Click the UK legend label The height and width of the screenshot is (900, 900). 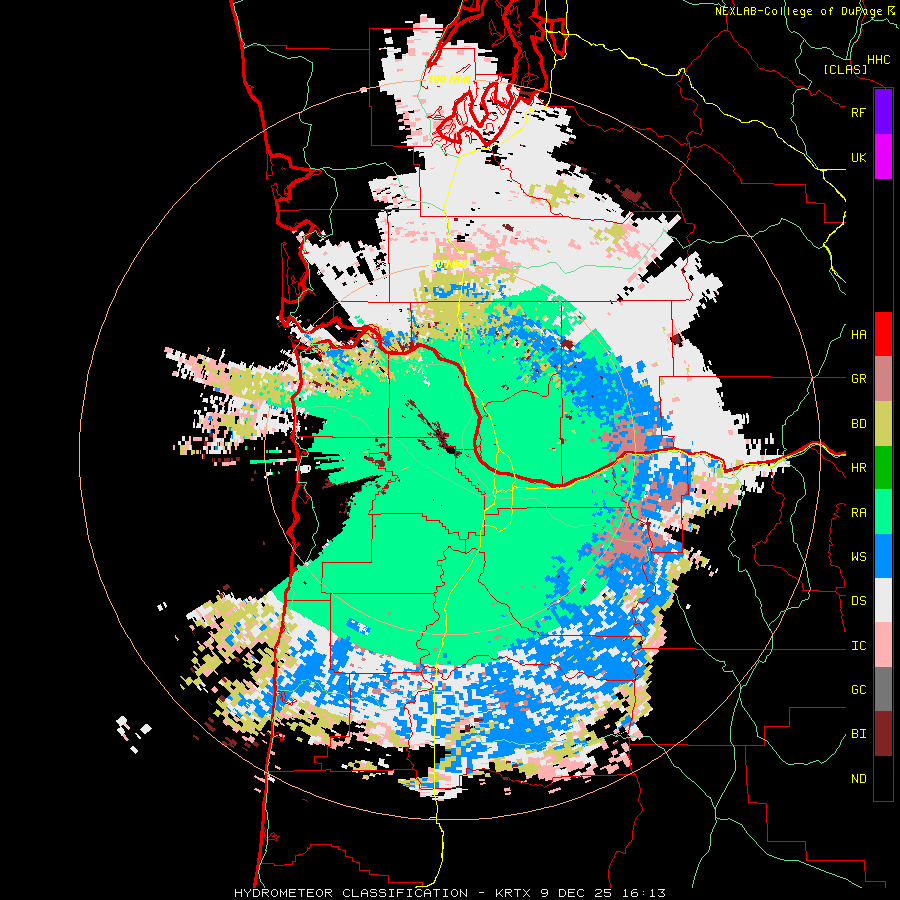858,157
